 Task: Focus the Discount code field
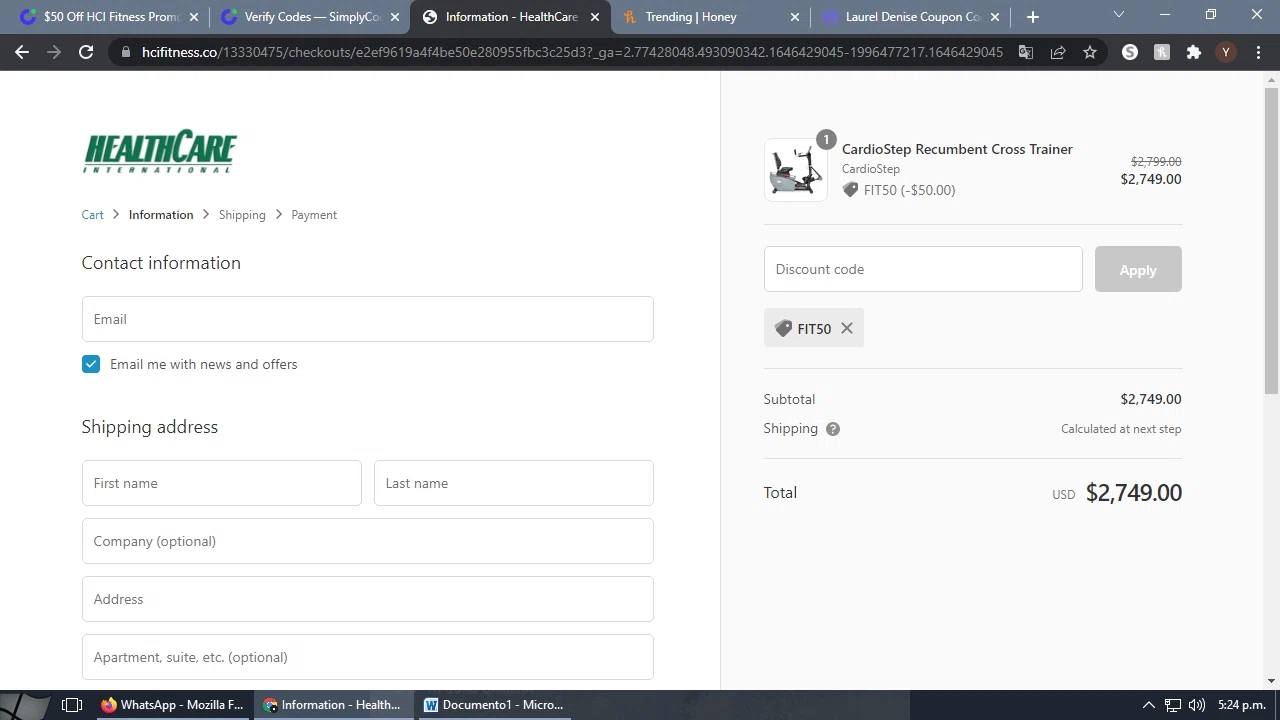pyautogui.click(x=923, y=269)
